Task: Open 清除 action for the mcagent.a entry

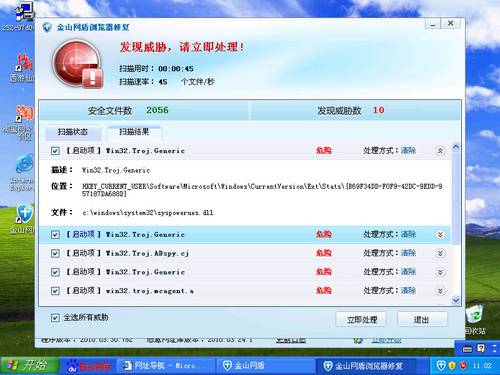Action: pos(408,290)
